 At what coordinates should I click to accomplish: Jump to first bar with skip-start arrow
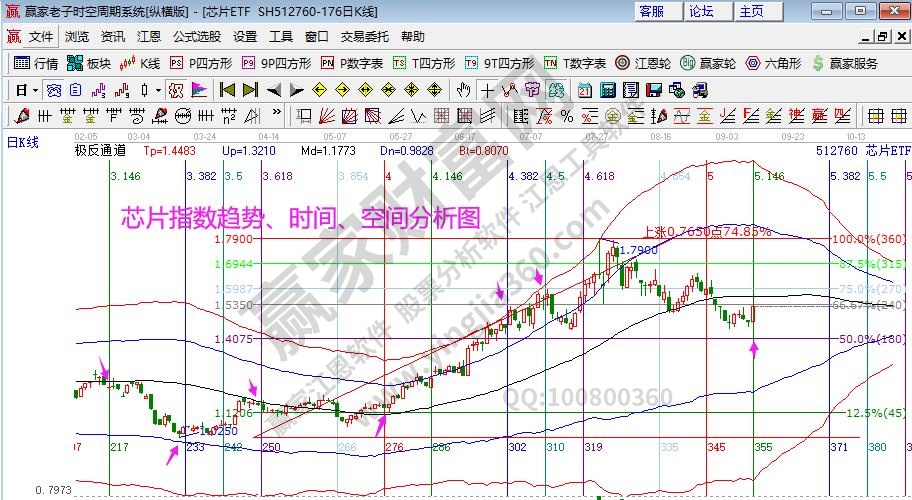pyautogui.click(x=228, y=89)
